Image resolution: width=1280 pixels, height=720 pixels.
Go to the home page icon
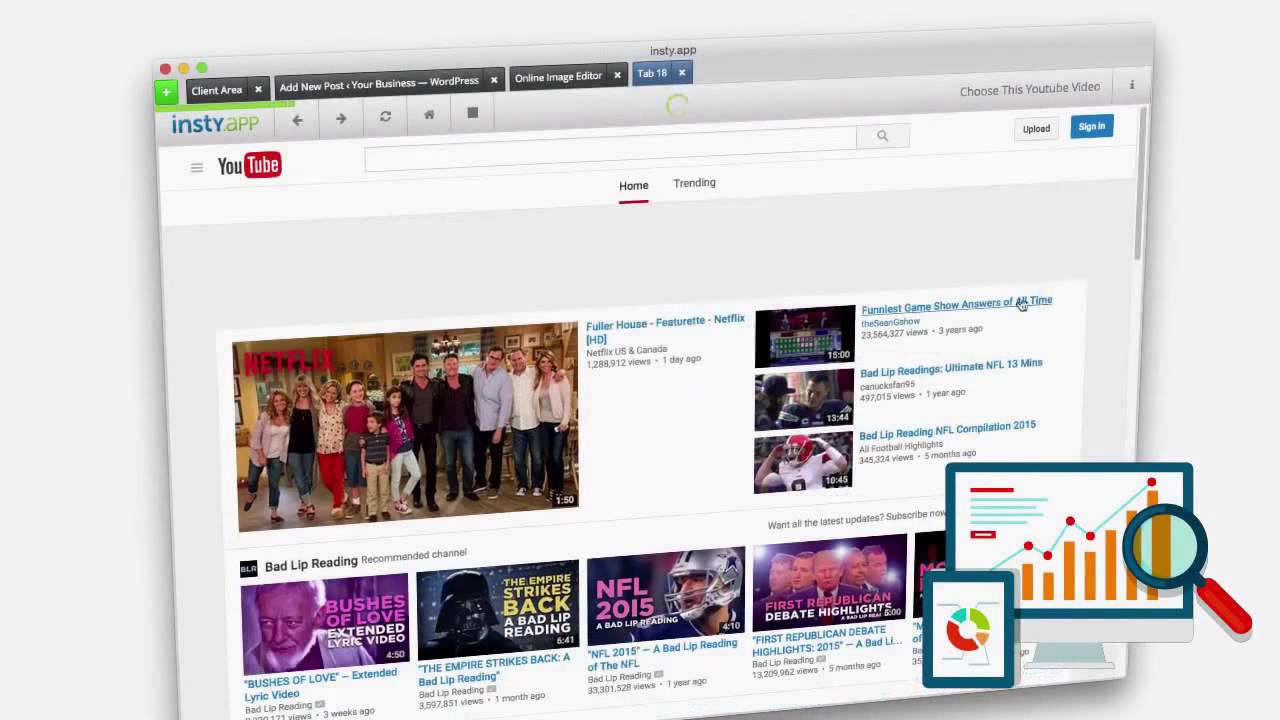(x=429, y=115)
